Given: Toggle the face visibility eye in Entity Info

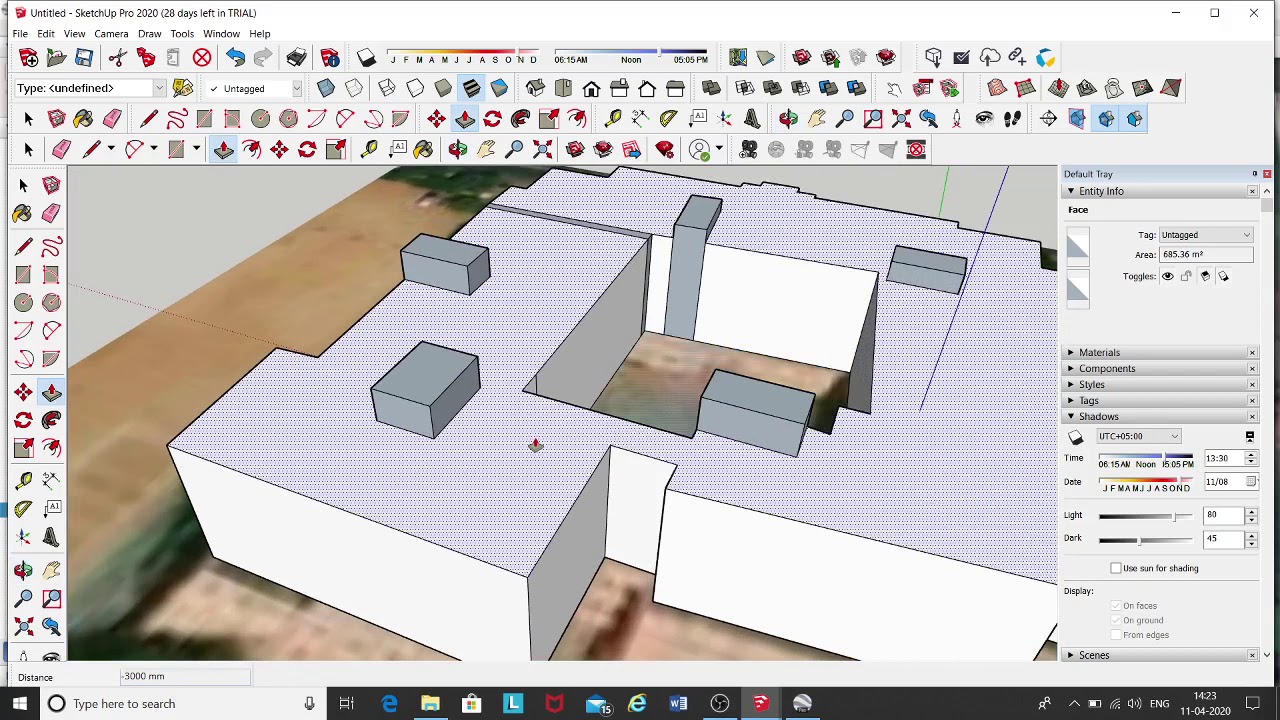Looking at the screenshot, I should (x=1167, y=277).
